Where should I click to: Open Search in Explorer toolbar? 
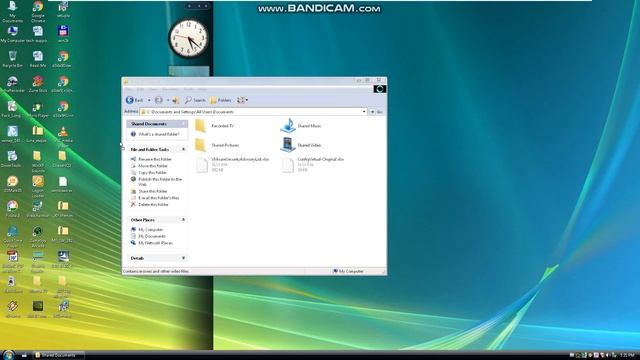195,100
